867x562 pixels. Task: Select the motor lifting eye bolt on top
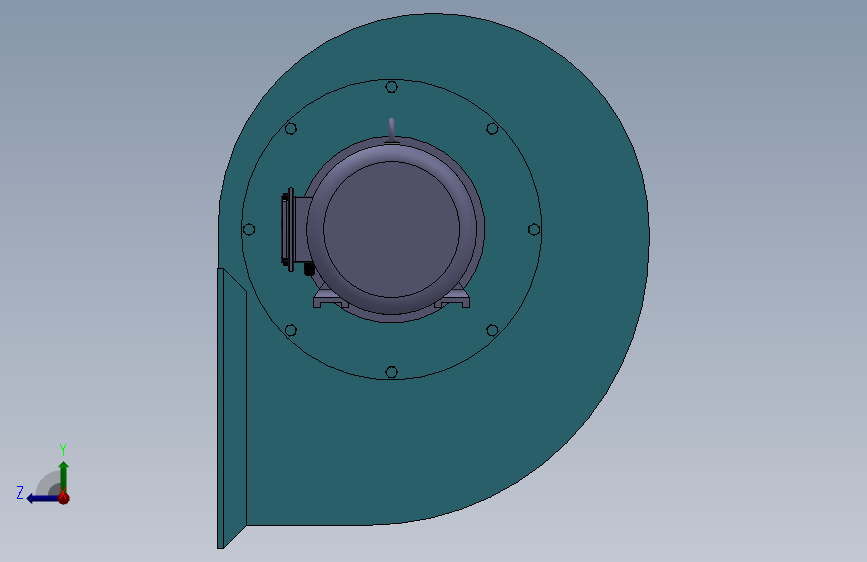click(x=391, y=131)
